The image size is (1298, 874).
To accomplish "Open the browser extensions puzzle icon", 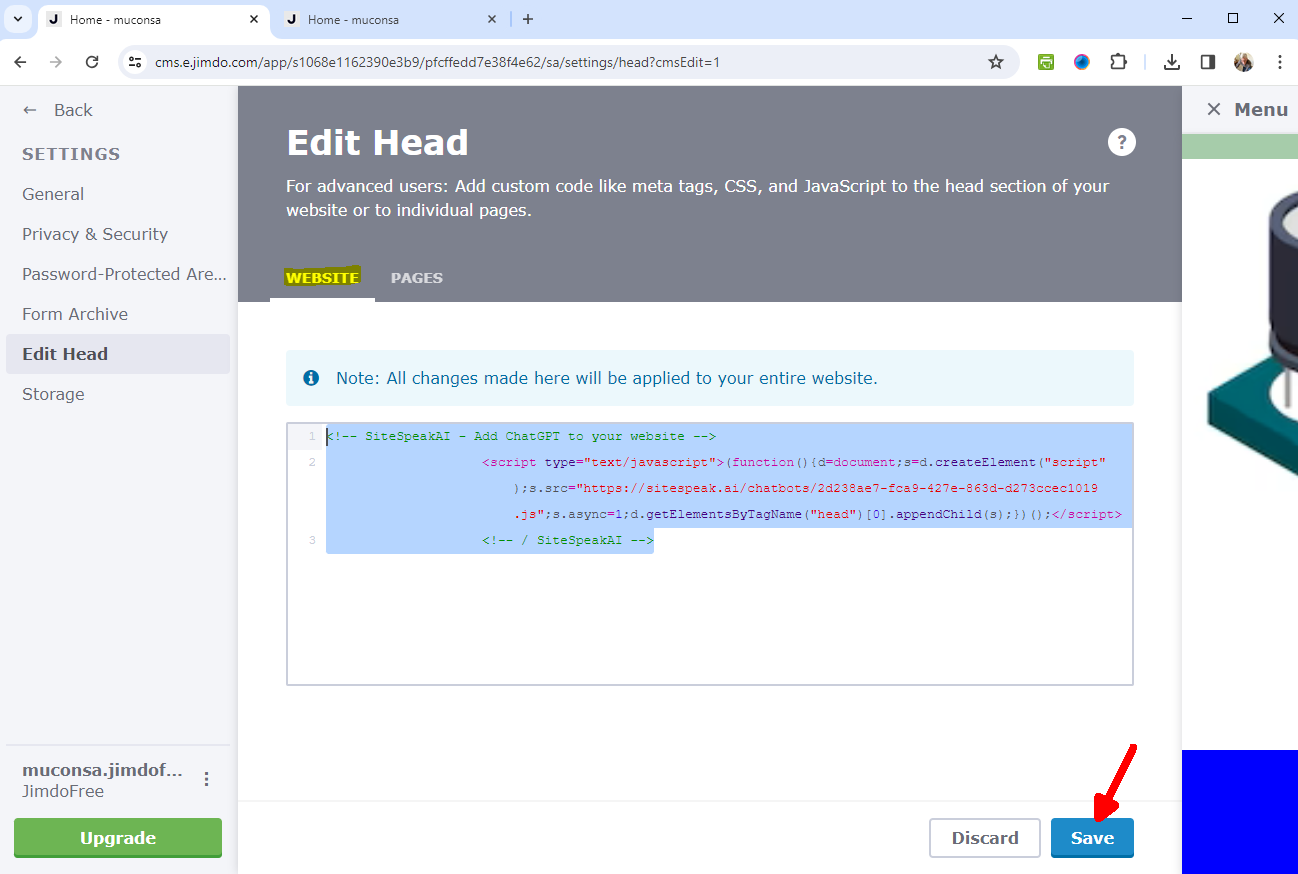I will [x=1118, y=62].
